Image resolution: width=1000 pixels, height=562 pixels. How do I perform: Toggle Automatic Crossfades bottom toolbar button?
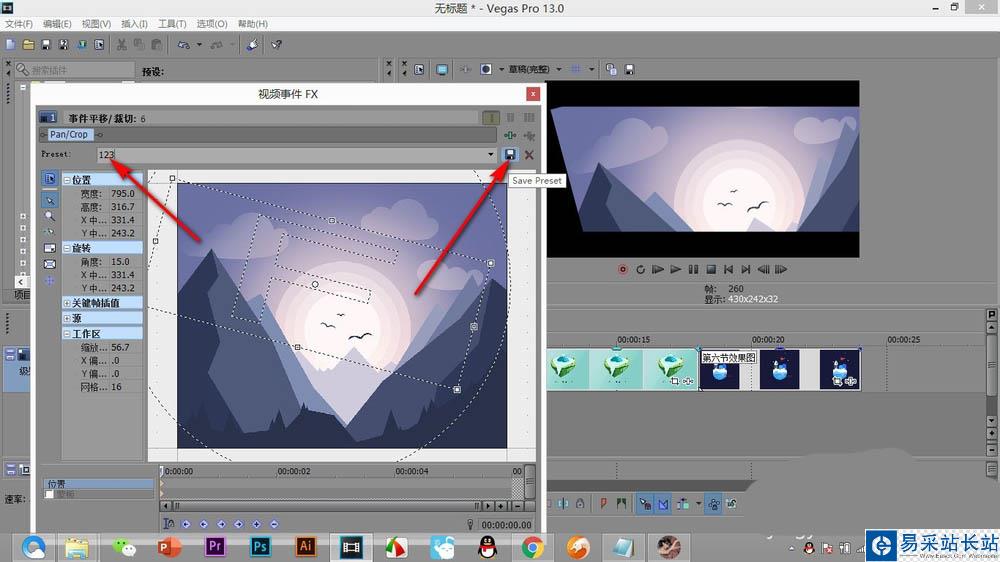point(663,504)
